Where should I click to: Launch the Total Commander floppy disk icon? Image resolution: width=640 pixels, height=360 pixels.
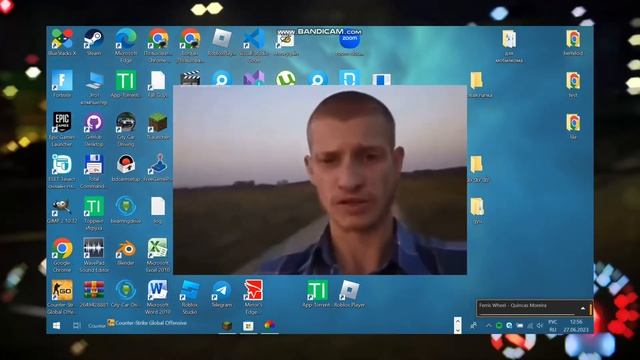coord(94,171)
